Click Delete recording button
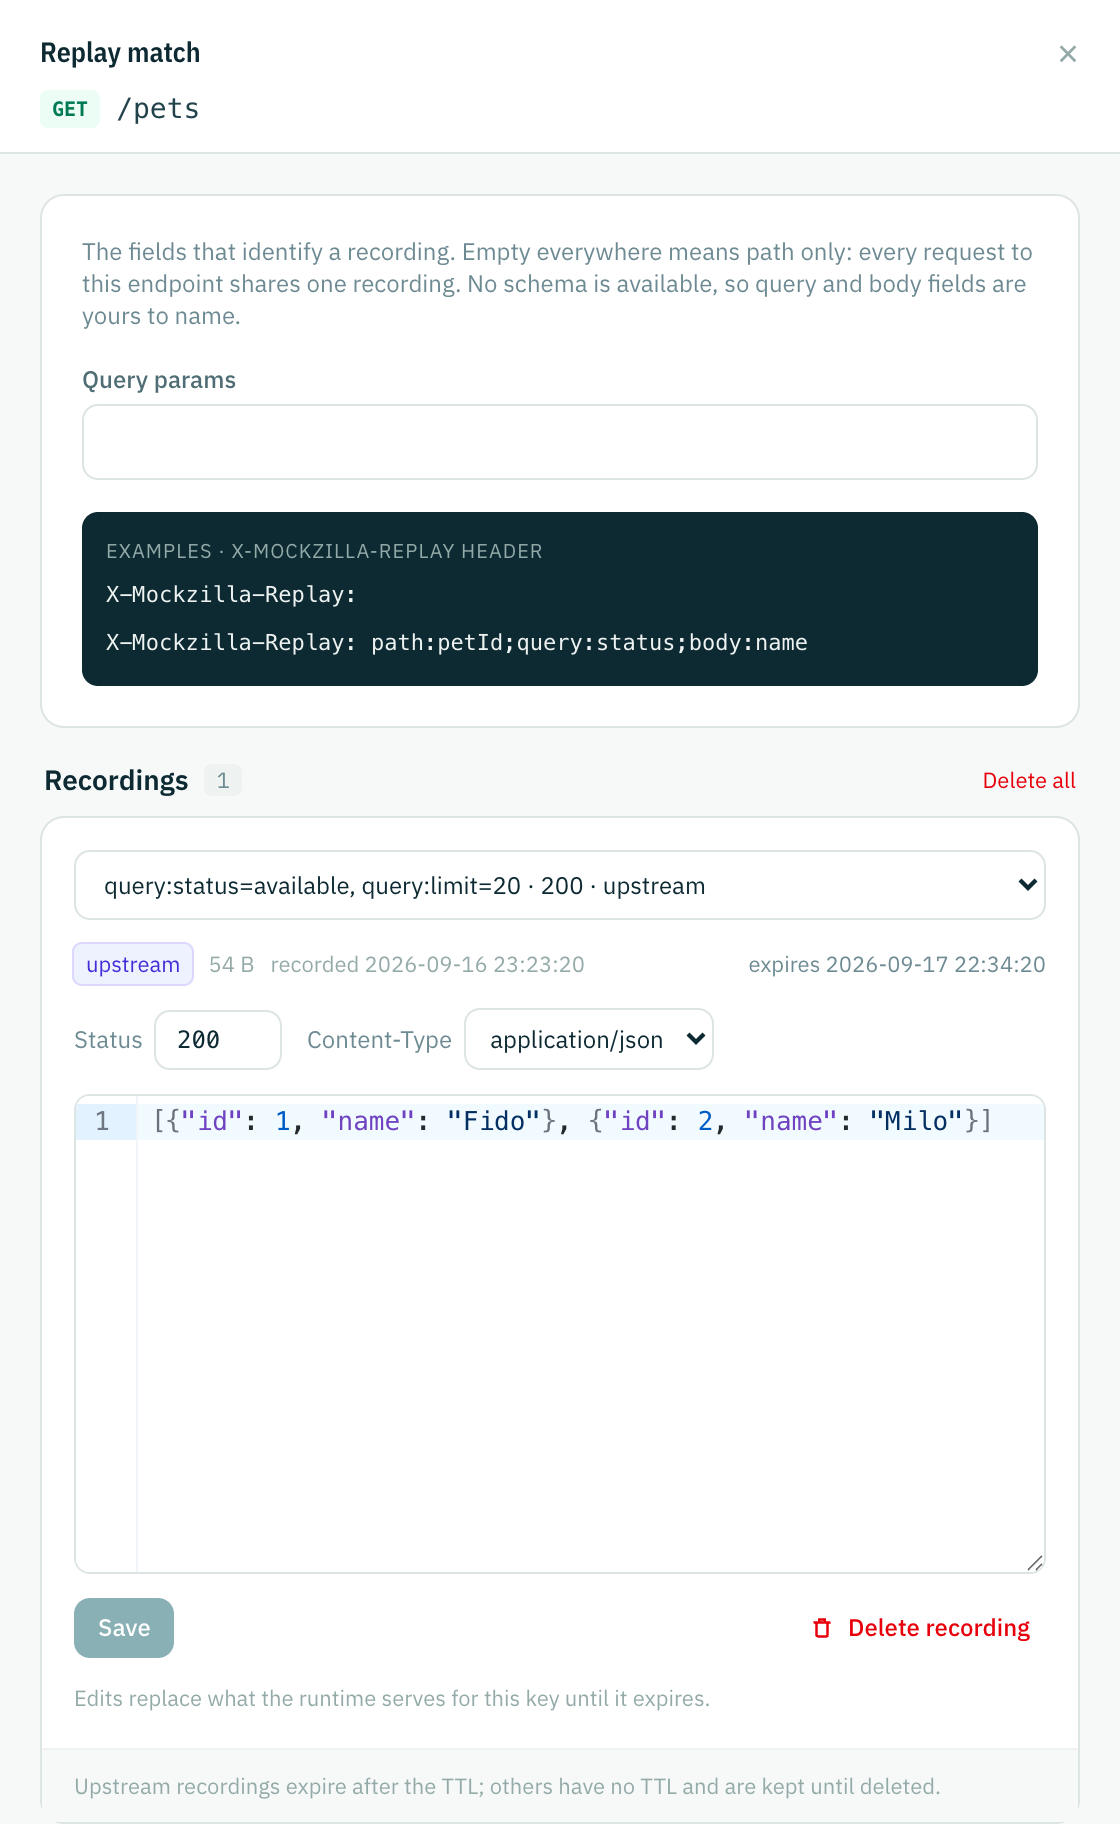The height and width of the screenshot is (1824, 1120). pos(921,1628)
